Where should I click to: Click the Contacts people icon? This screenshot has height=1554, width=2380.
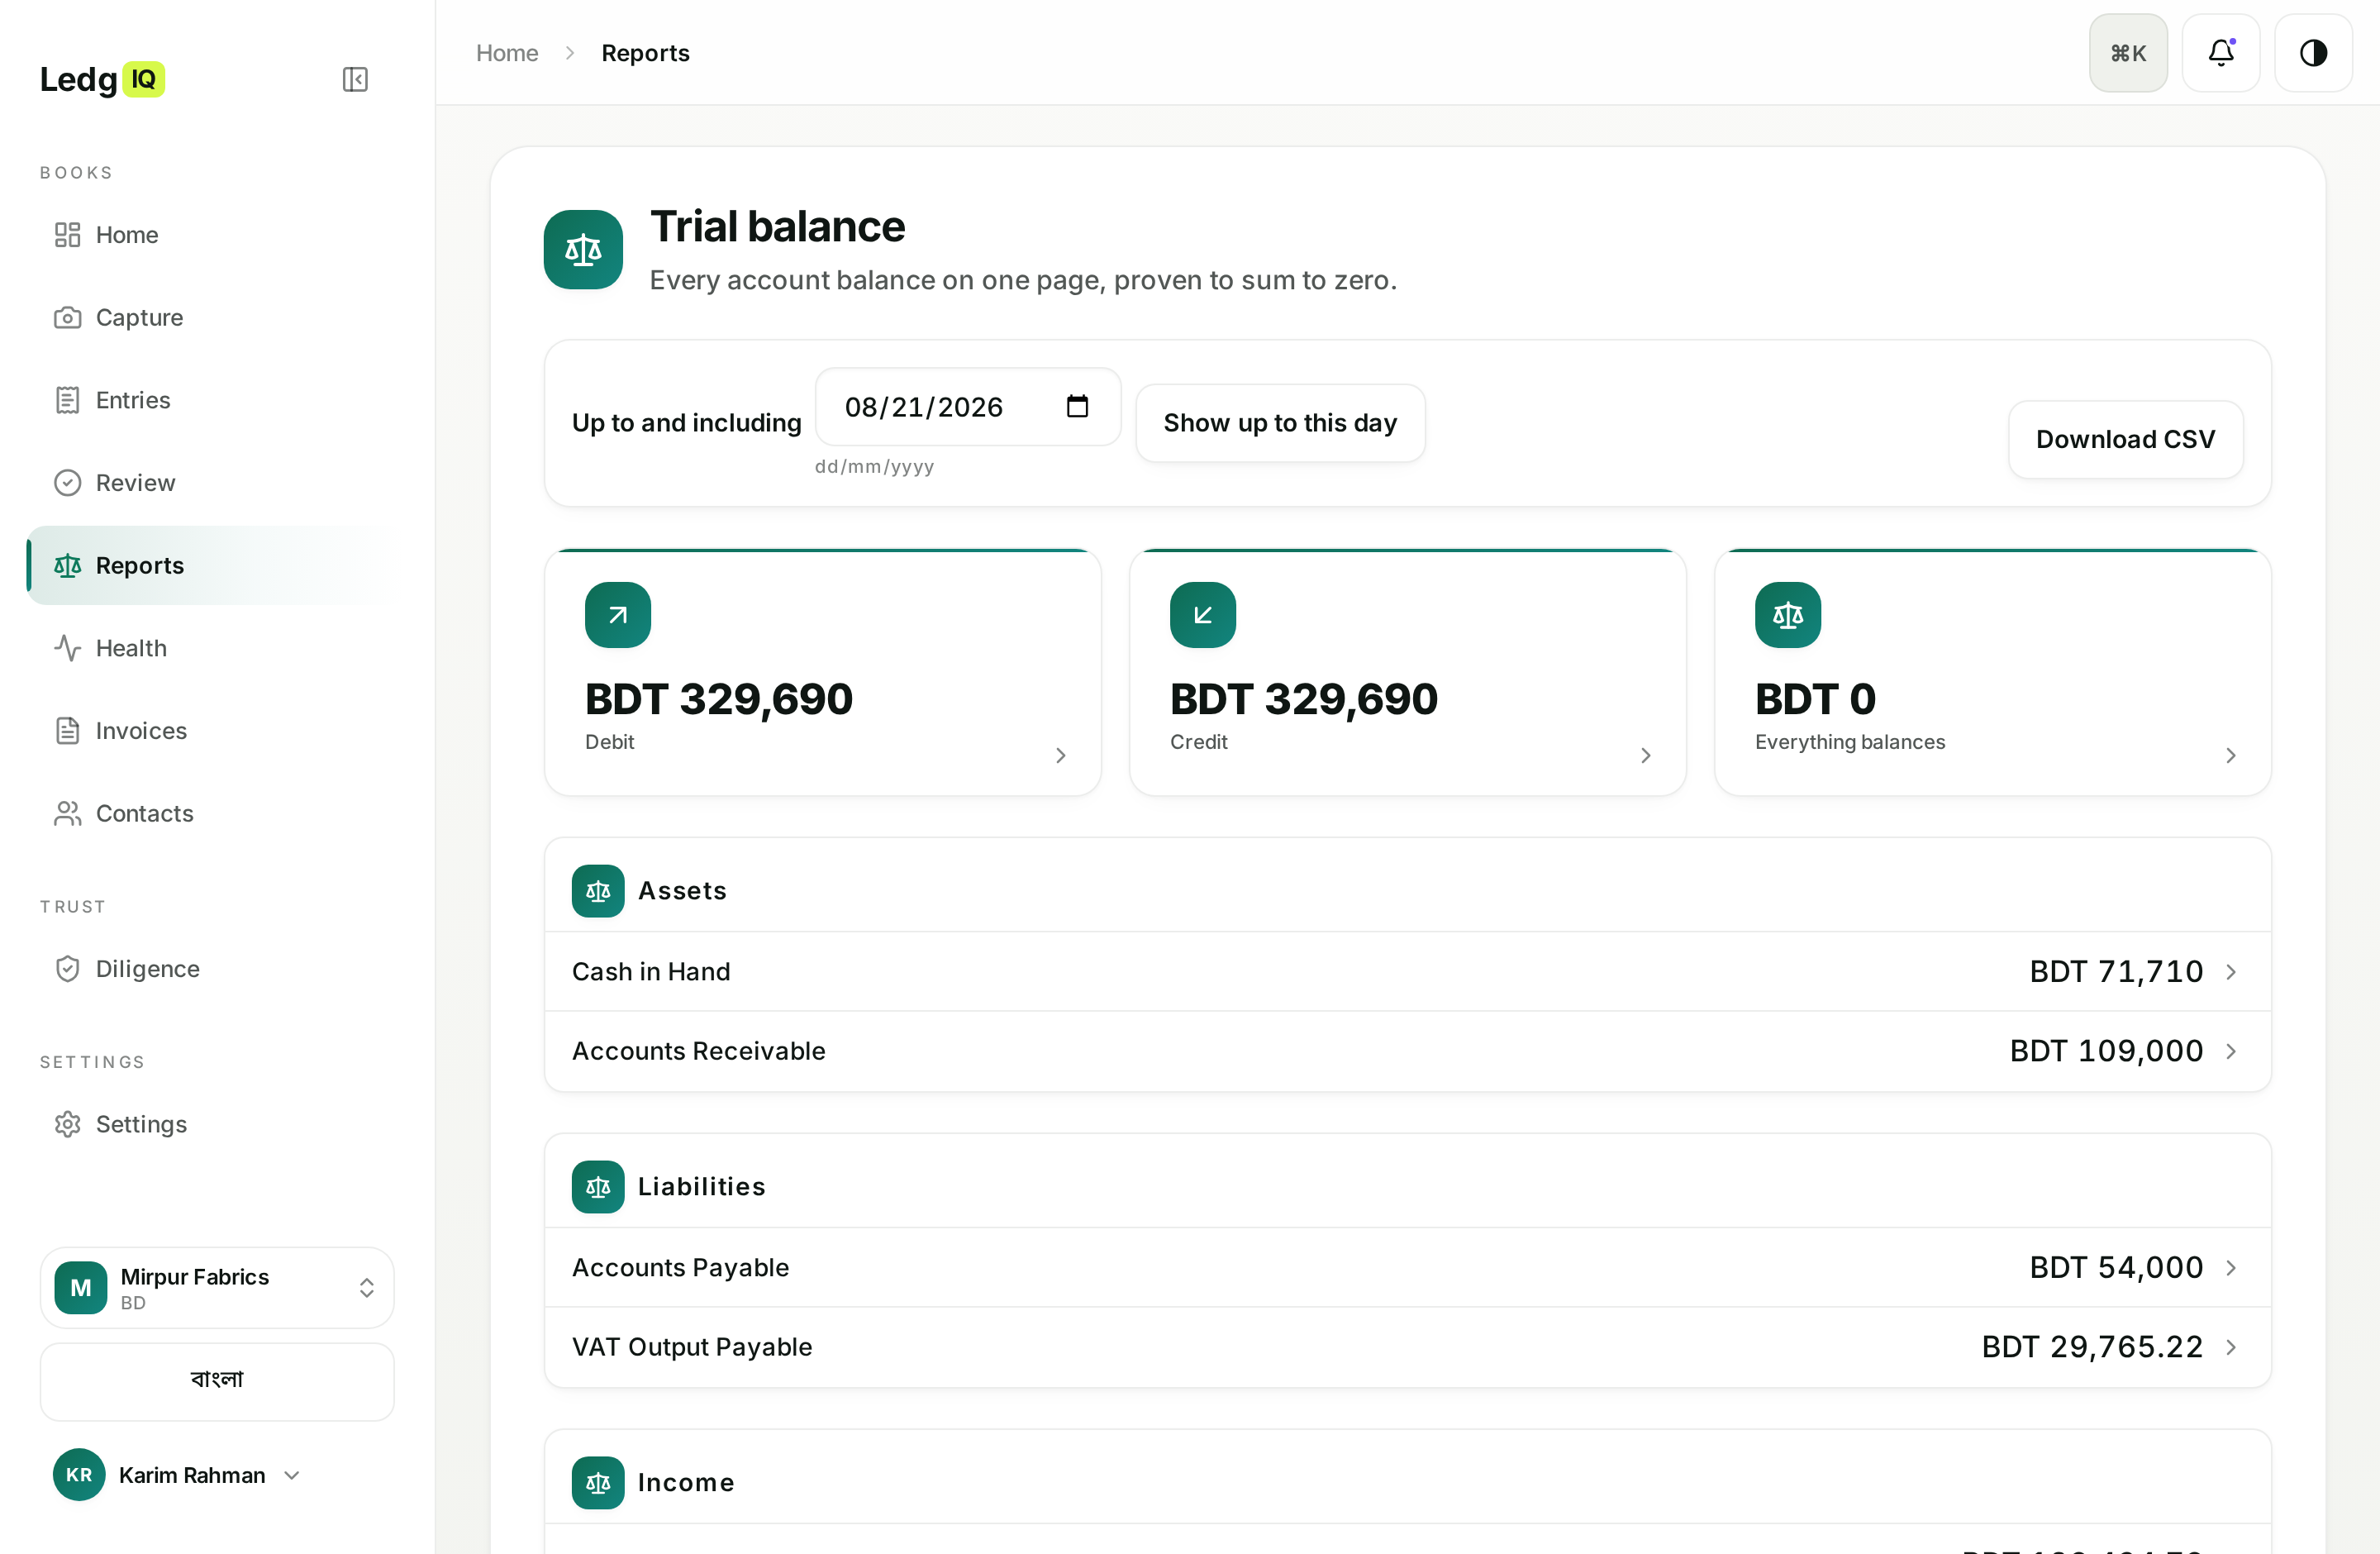click(x=67, y=814)
